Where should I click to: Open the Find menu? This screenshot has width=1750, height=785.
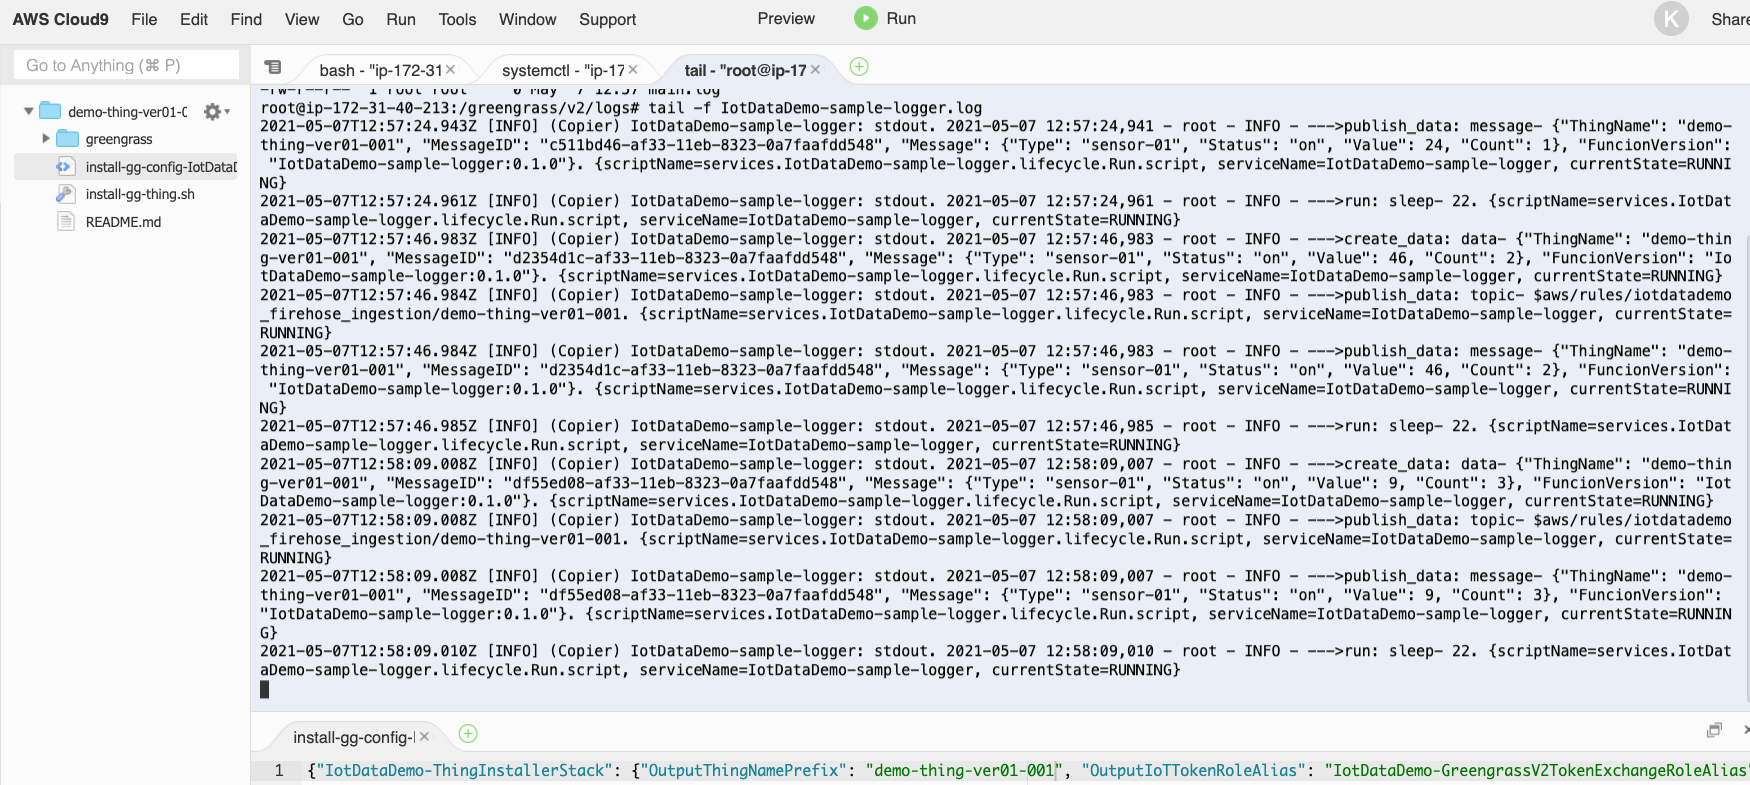(x=246, y=19)
